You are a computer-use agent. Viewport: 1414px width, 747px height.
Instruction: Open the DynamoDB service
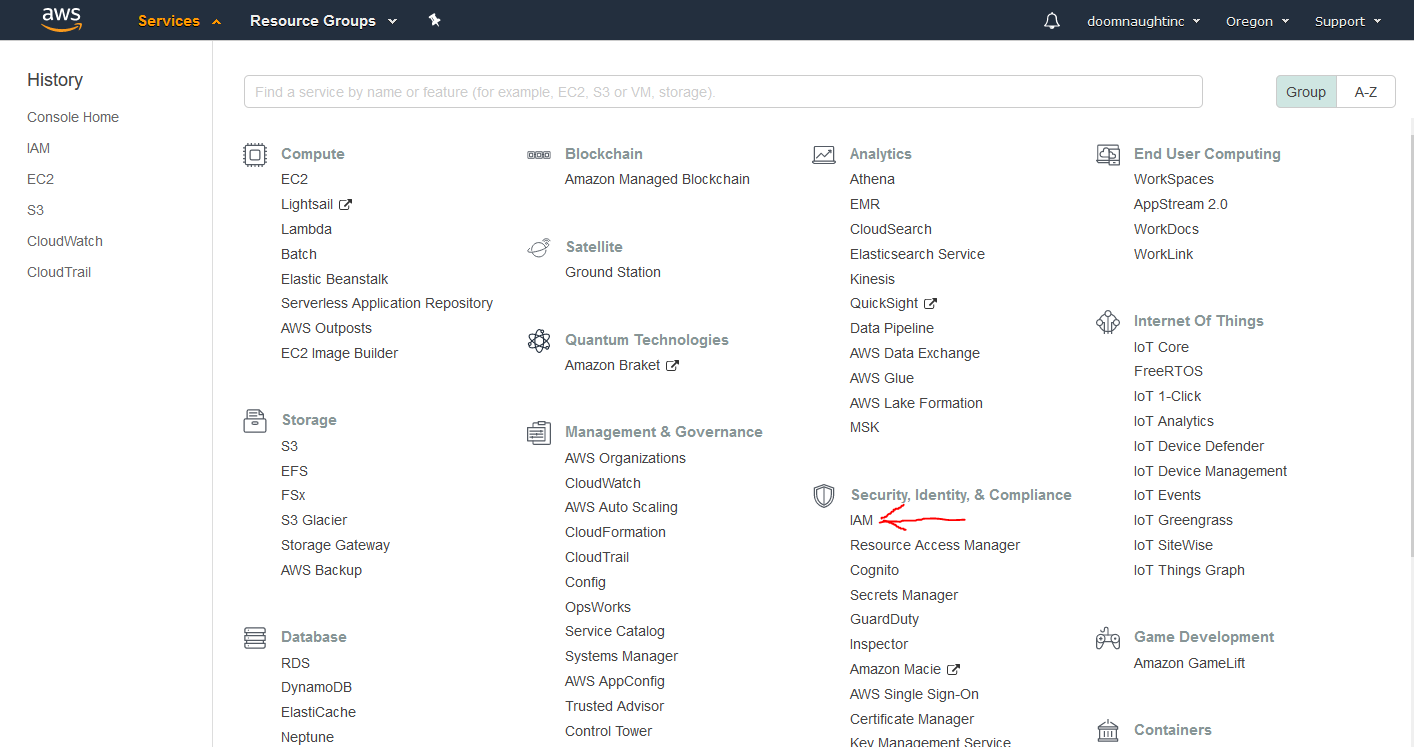(316, 687)
